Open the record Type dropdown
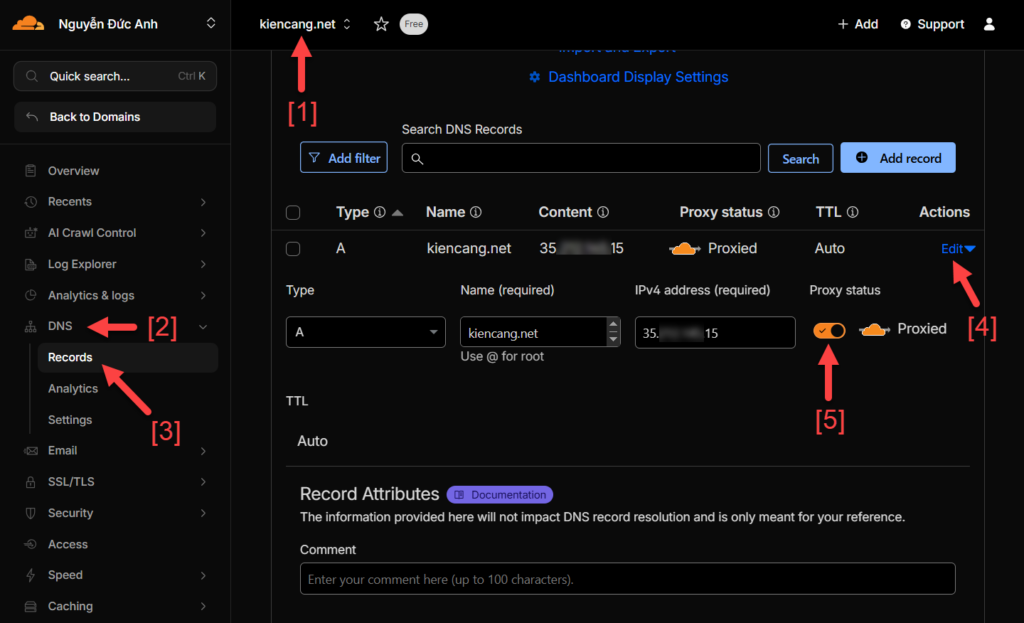The height and width of the screenshot is (623, 1024). pyautogui.click(x=365, y=331)
